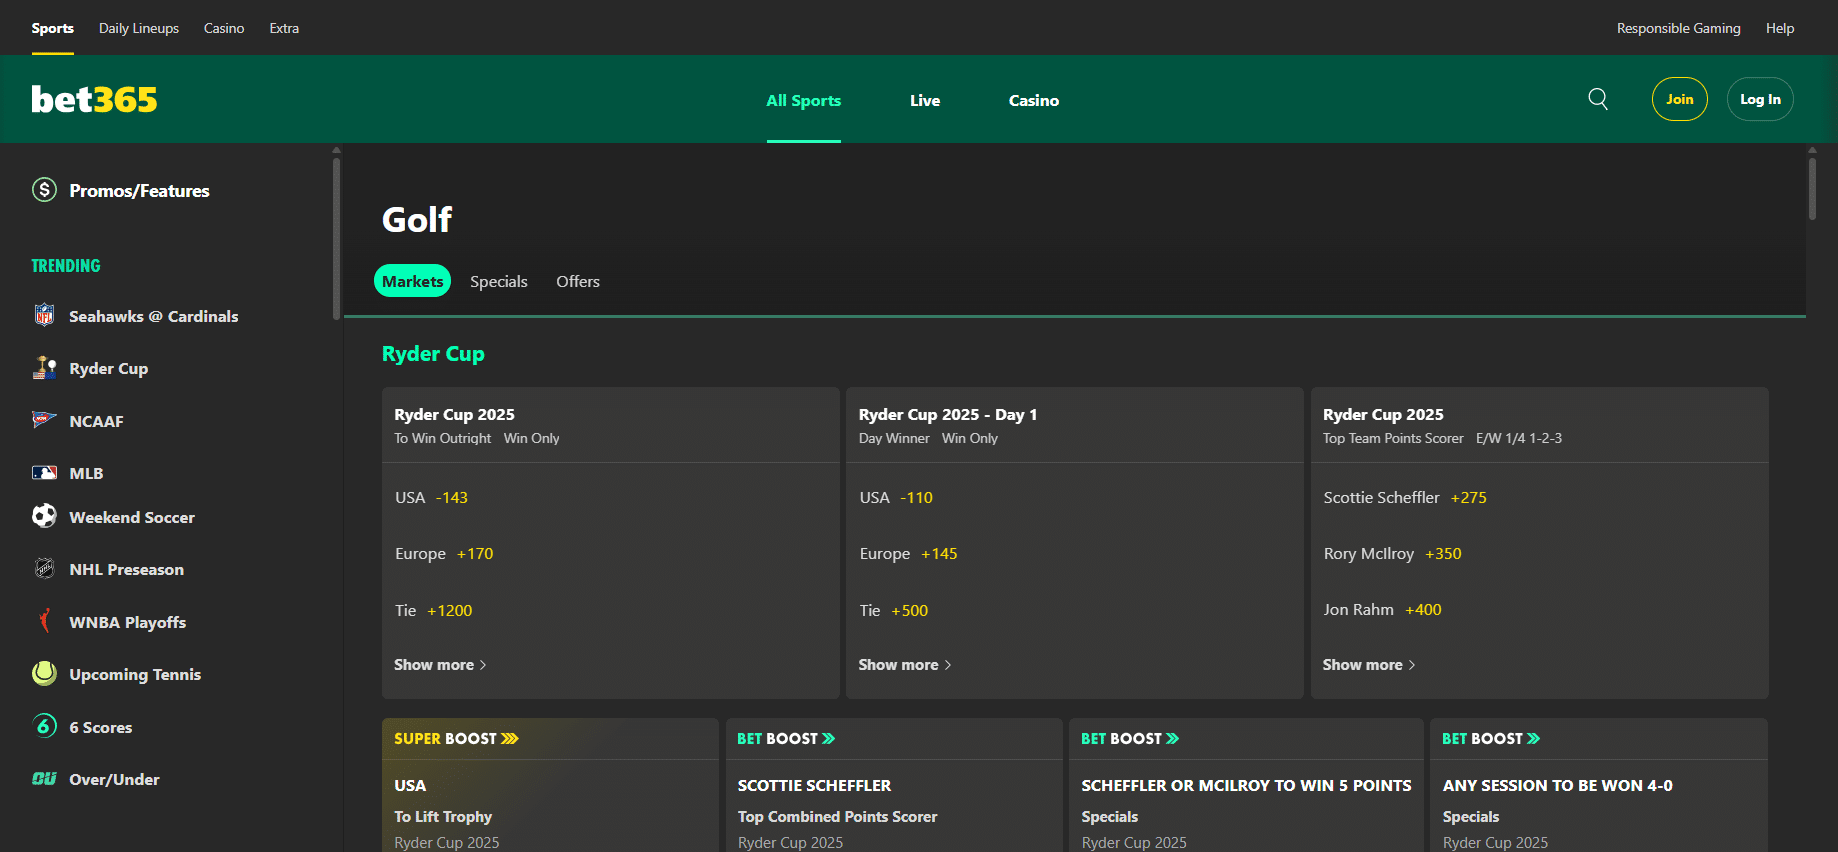Click Bet Boost arrows on Scheffler or McIlroy card

tap(1172, 739)
